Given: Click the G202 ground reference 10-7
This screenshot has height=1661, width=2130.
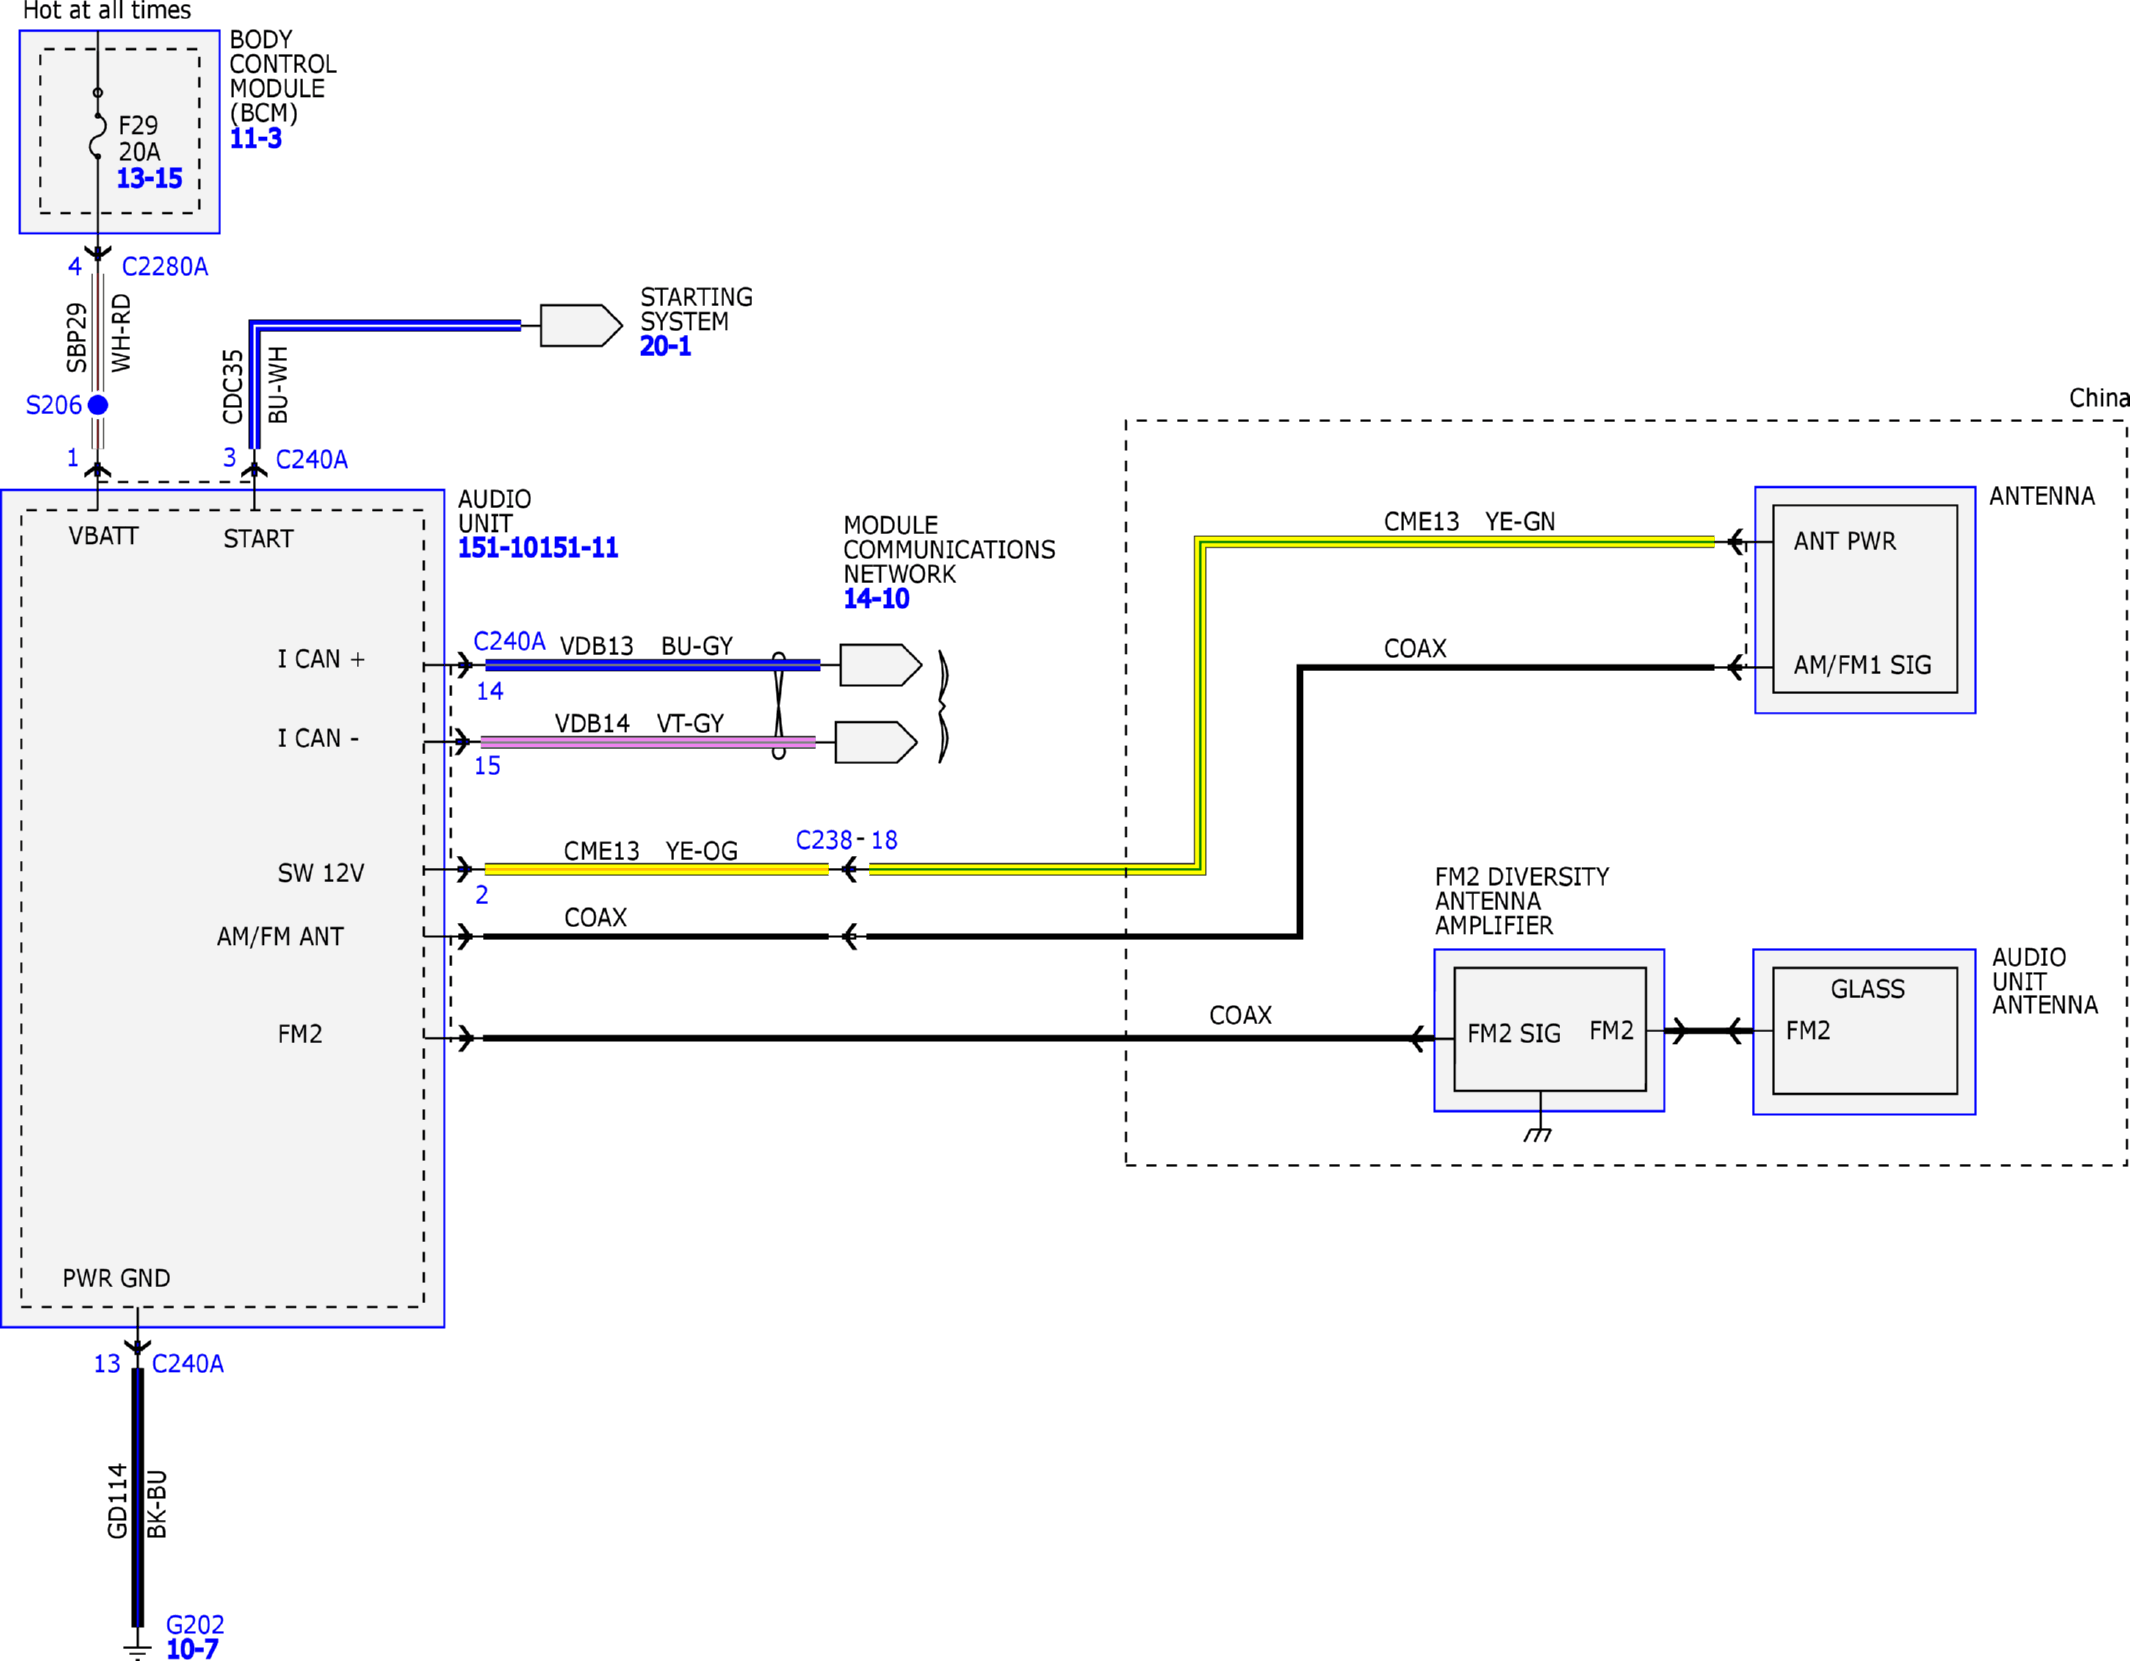Looking at the screenshot, I should pos(192,1649).
